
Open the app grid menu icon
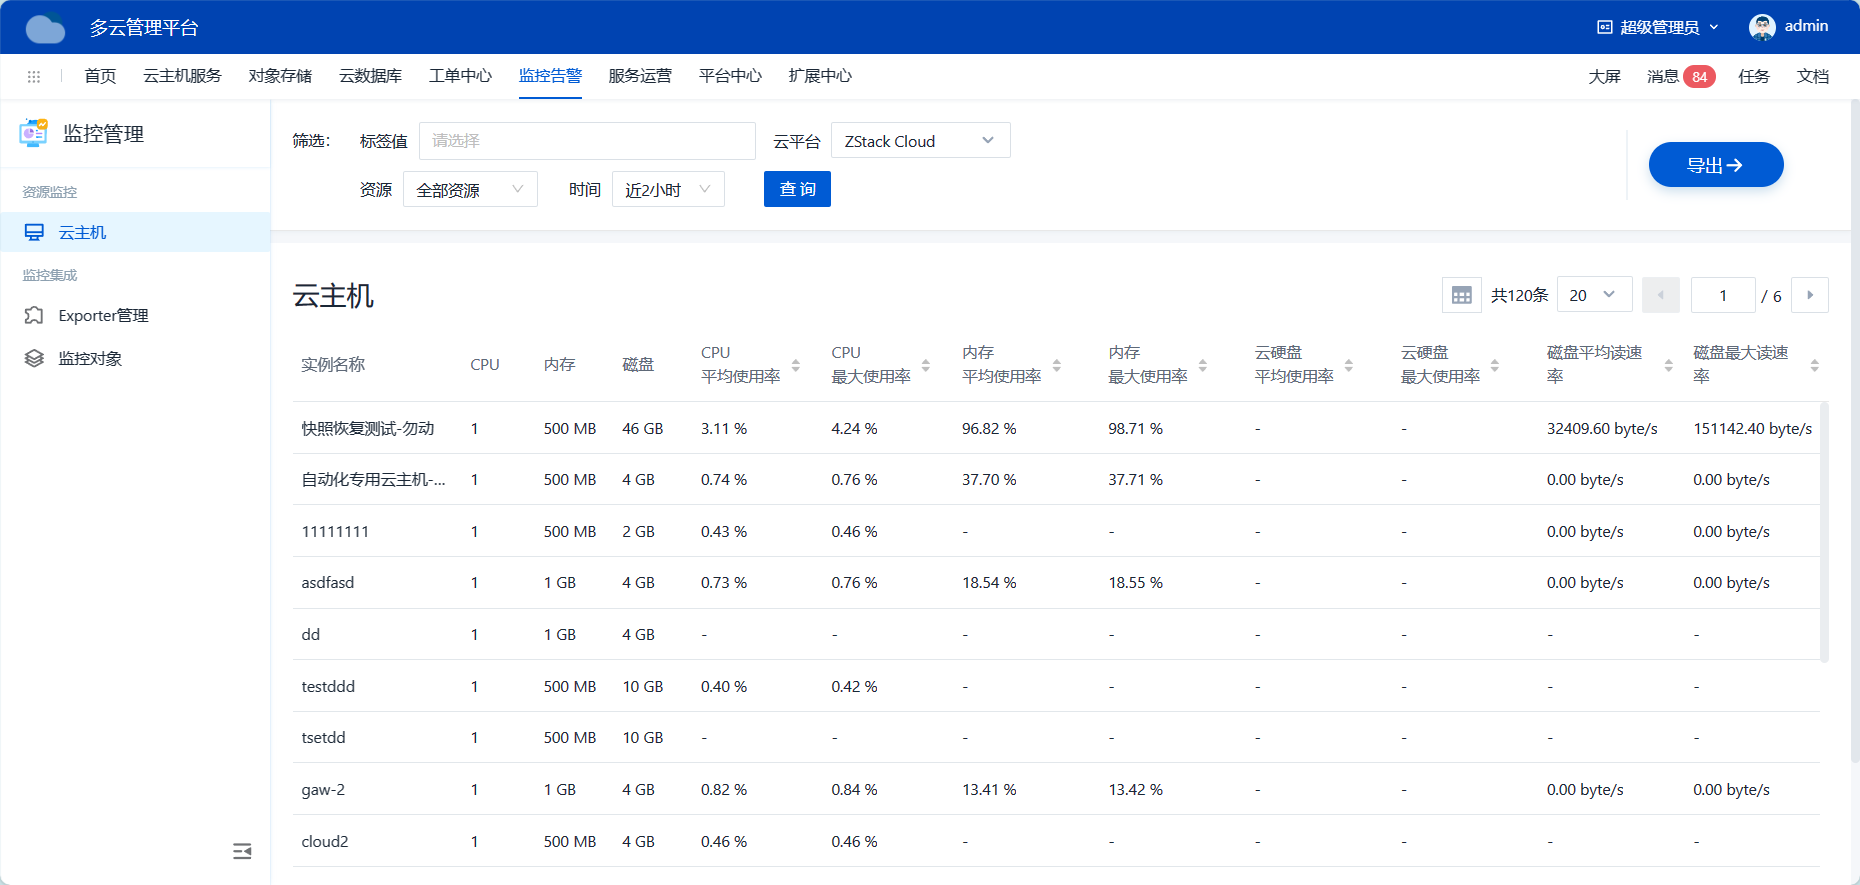[x=34, y=77]
